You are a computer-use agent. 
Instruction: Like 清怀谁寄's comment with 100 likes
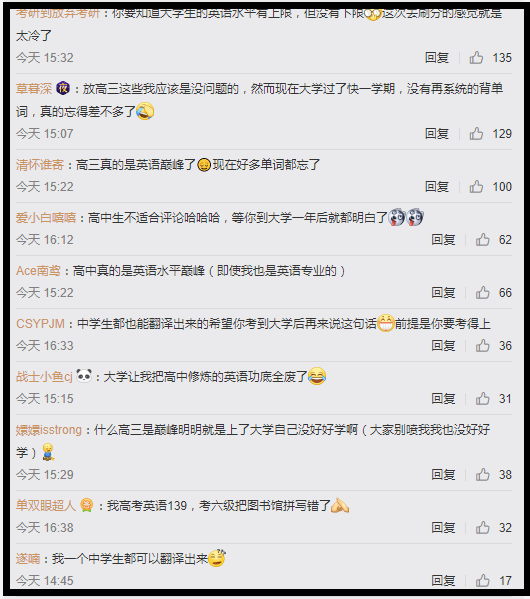pos(476,187)
